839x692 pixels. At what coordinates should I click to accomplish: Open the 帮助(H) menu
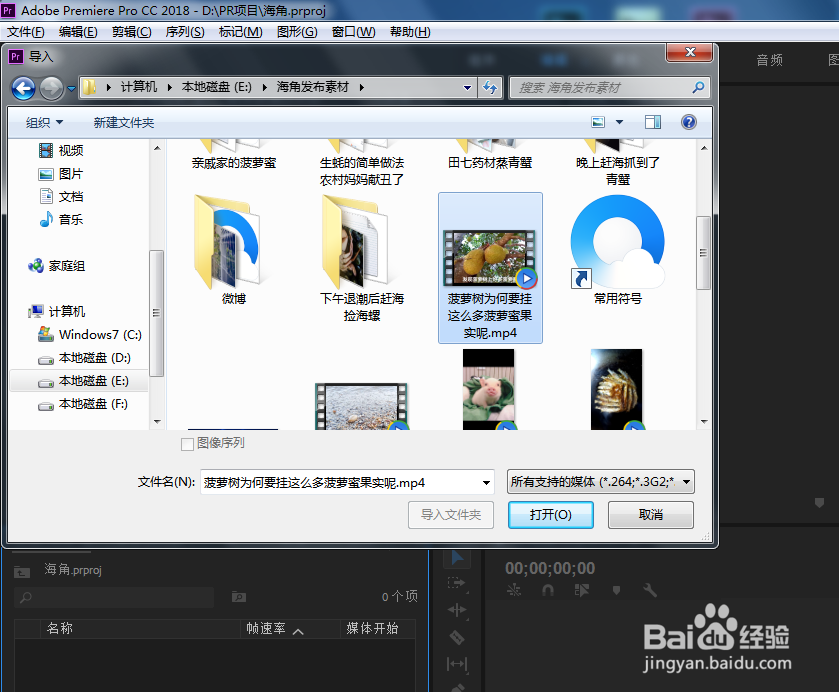pos(410,32)
